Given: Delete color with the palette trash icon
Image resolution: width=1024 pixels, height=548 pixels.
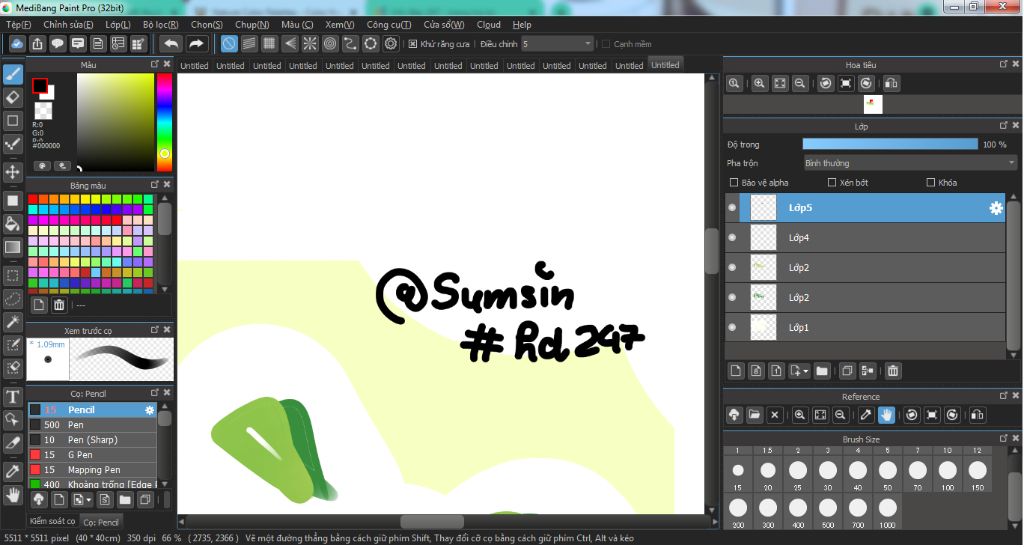Looking at the screenshot, I should coord(59,304).
